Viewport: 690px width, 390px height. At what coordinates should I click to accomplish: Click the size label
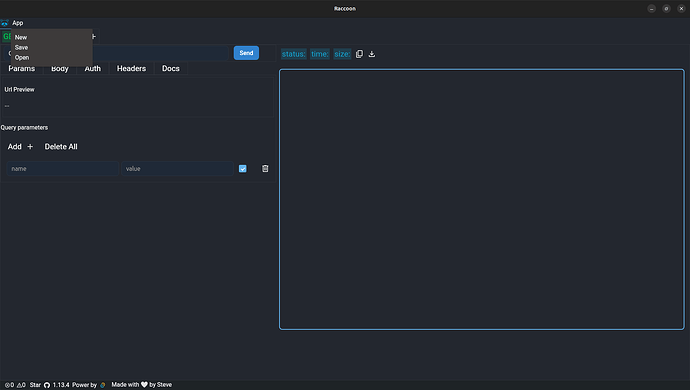point(342,54)
